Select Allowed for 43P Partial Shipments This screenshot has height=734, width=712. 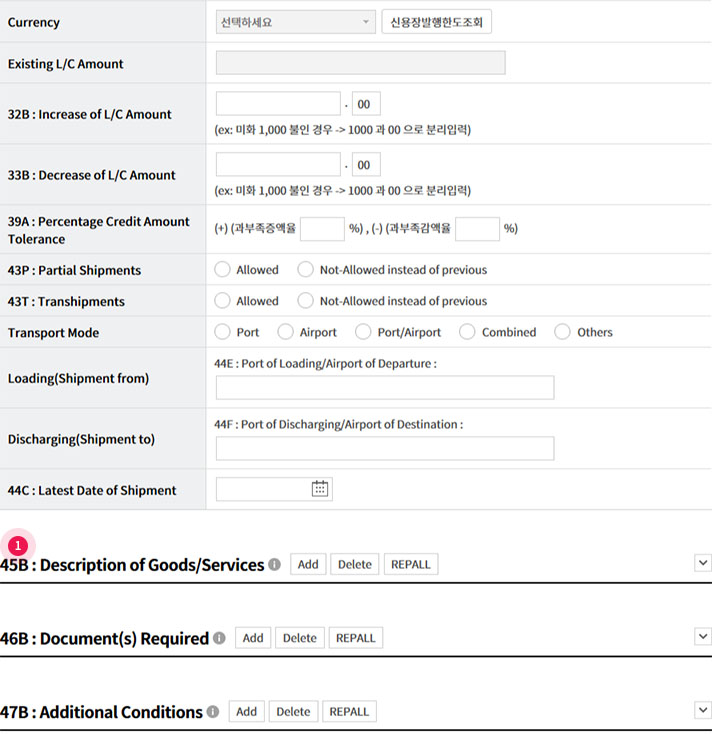(x=223, y=270)
